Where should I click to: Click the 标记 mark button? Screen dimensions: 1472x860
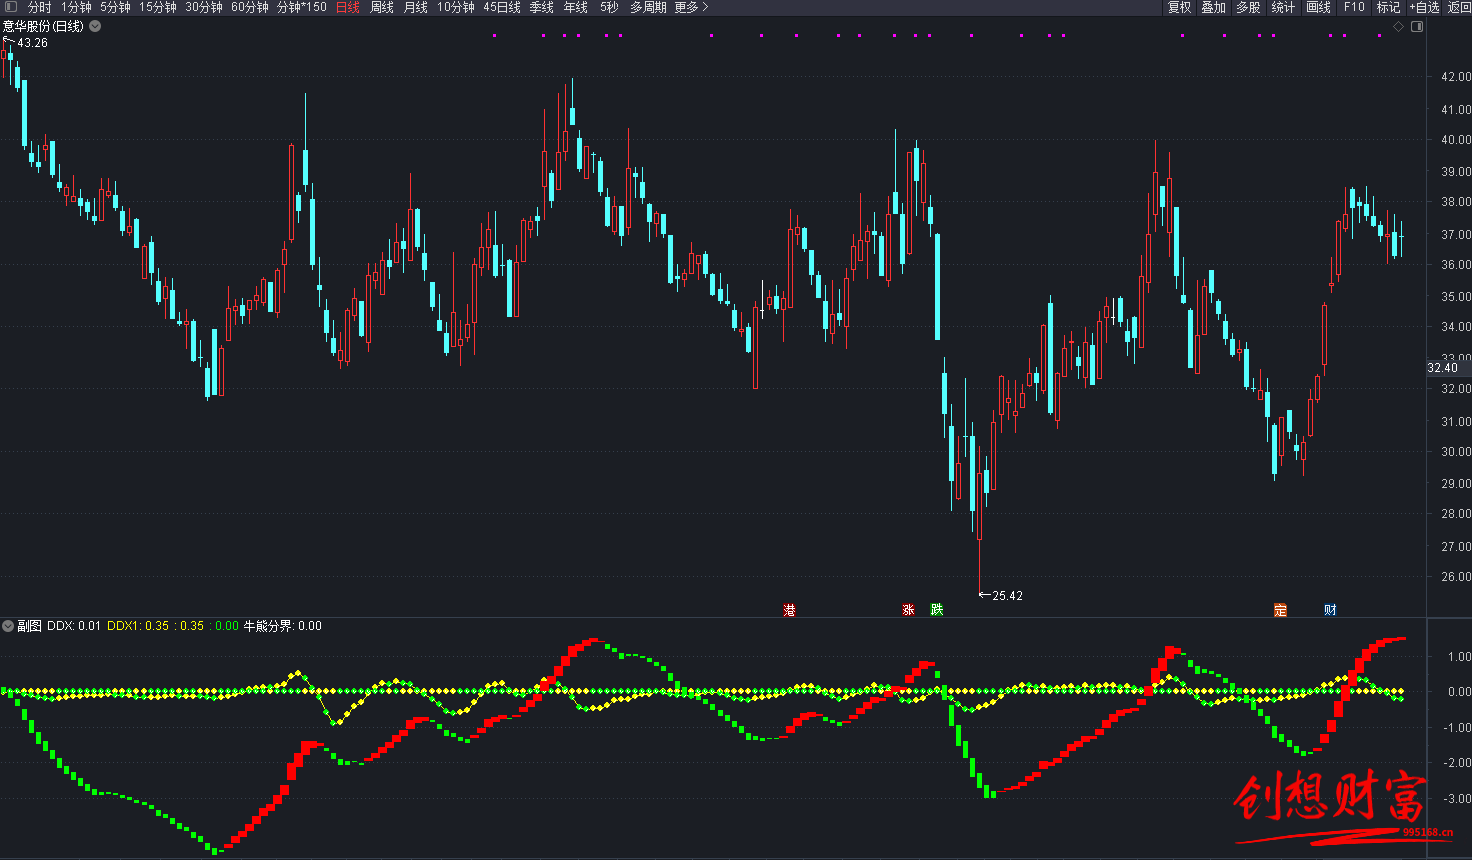pos(1388,7)
